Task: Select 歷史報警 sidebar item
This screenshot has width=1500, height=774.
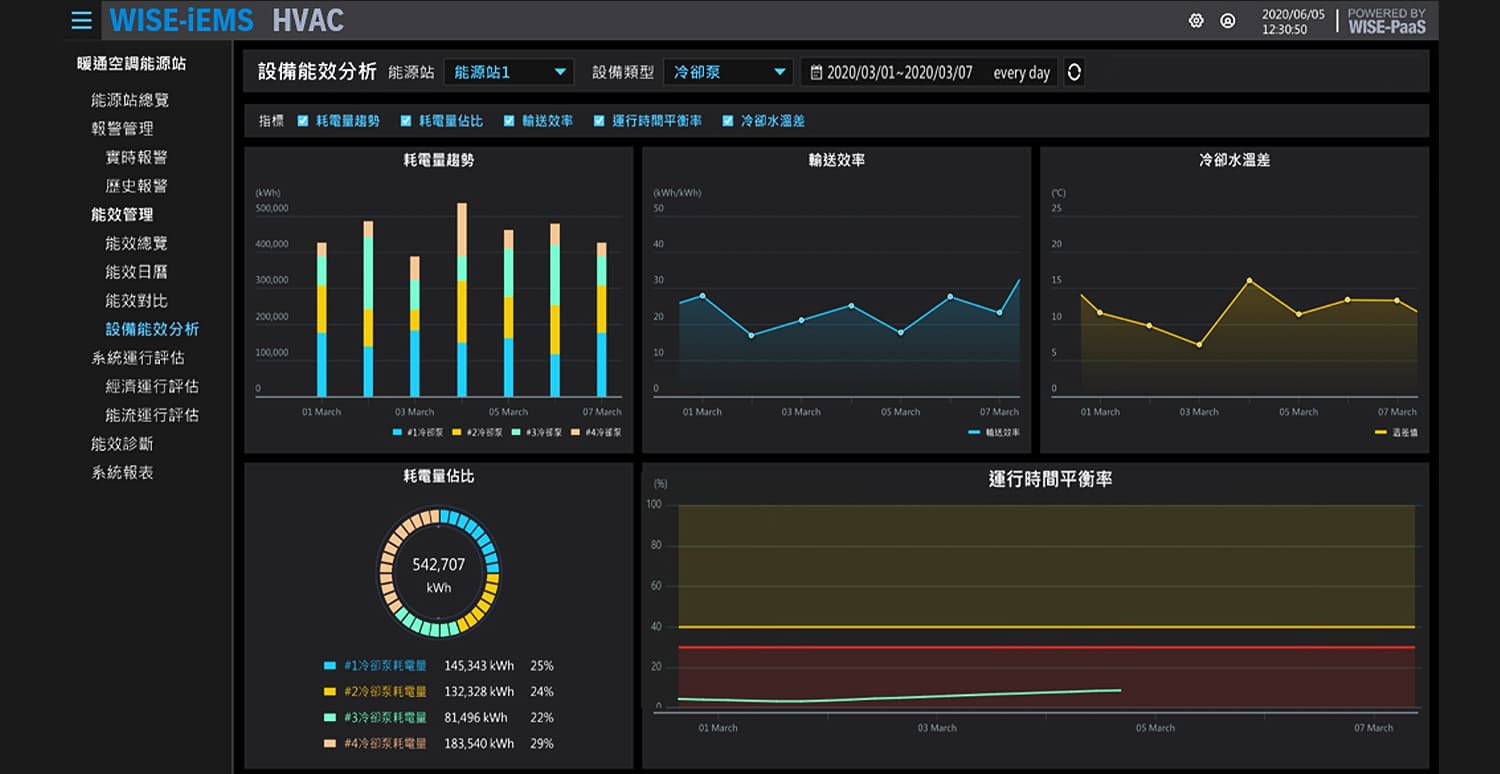Action: (x=136, y=186)
